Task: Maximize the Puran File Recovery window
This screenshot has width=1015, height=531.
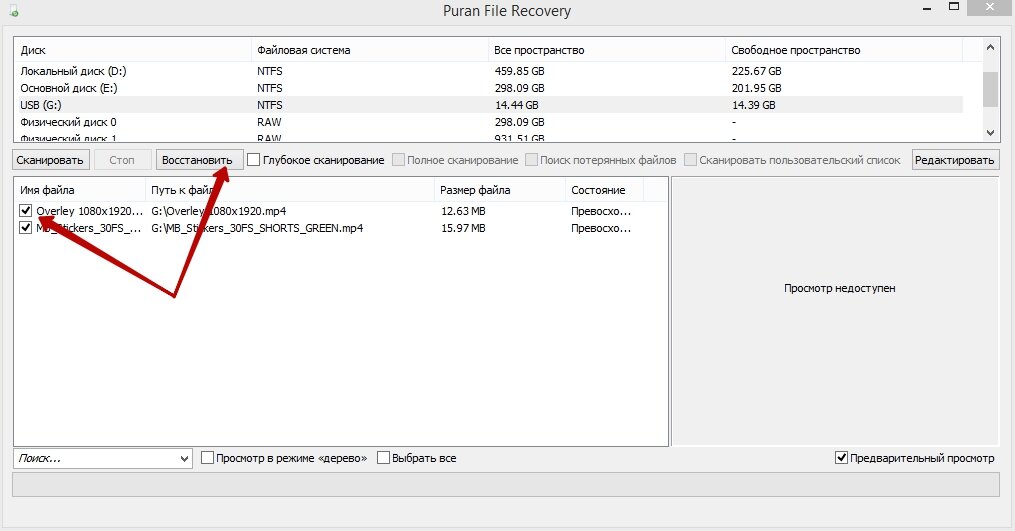Action: 954,7
